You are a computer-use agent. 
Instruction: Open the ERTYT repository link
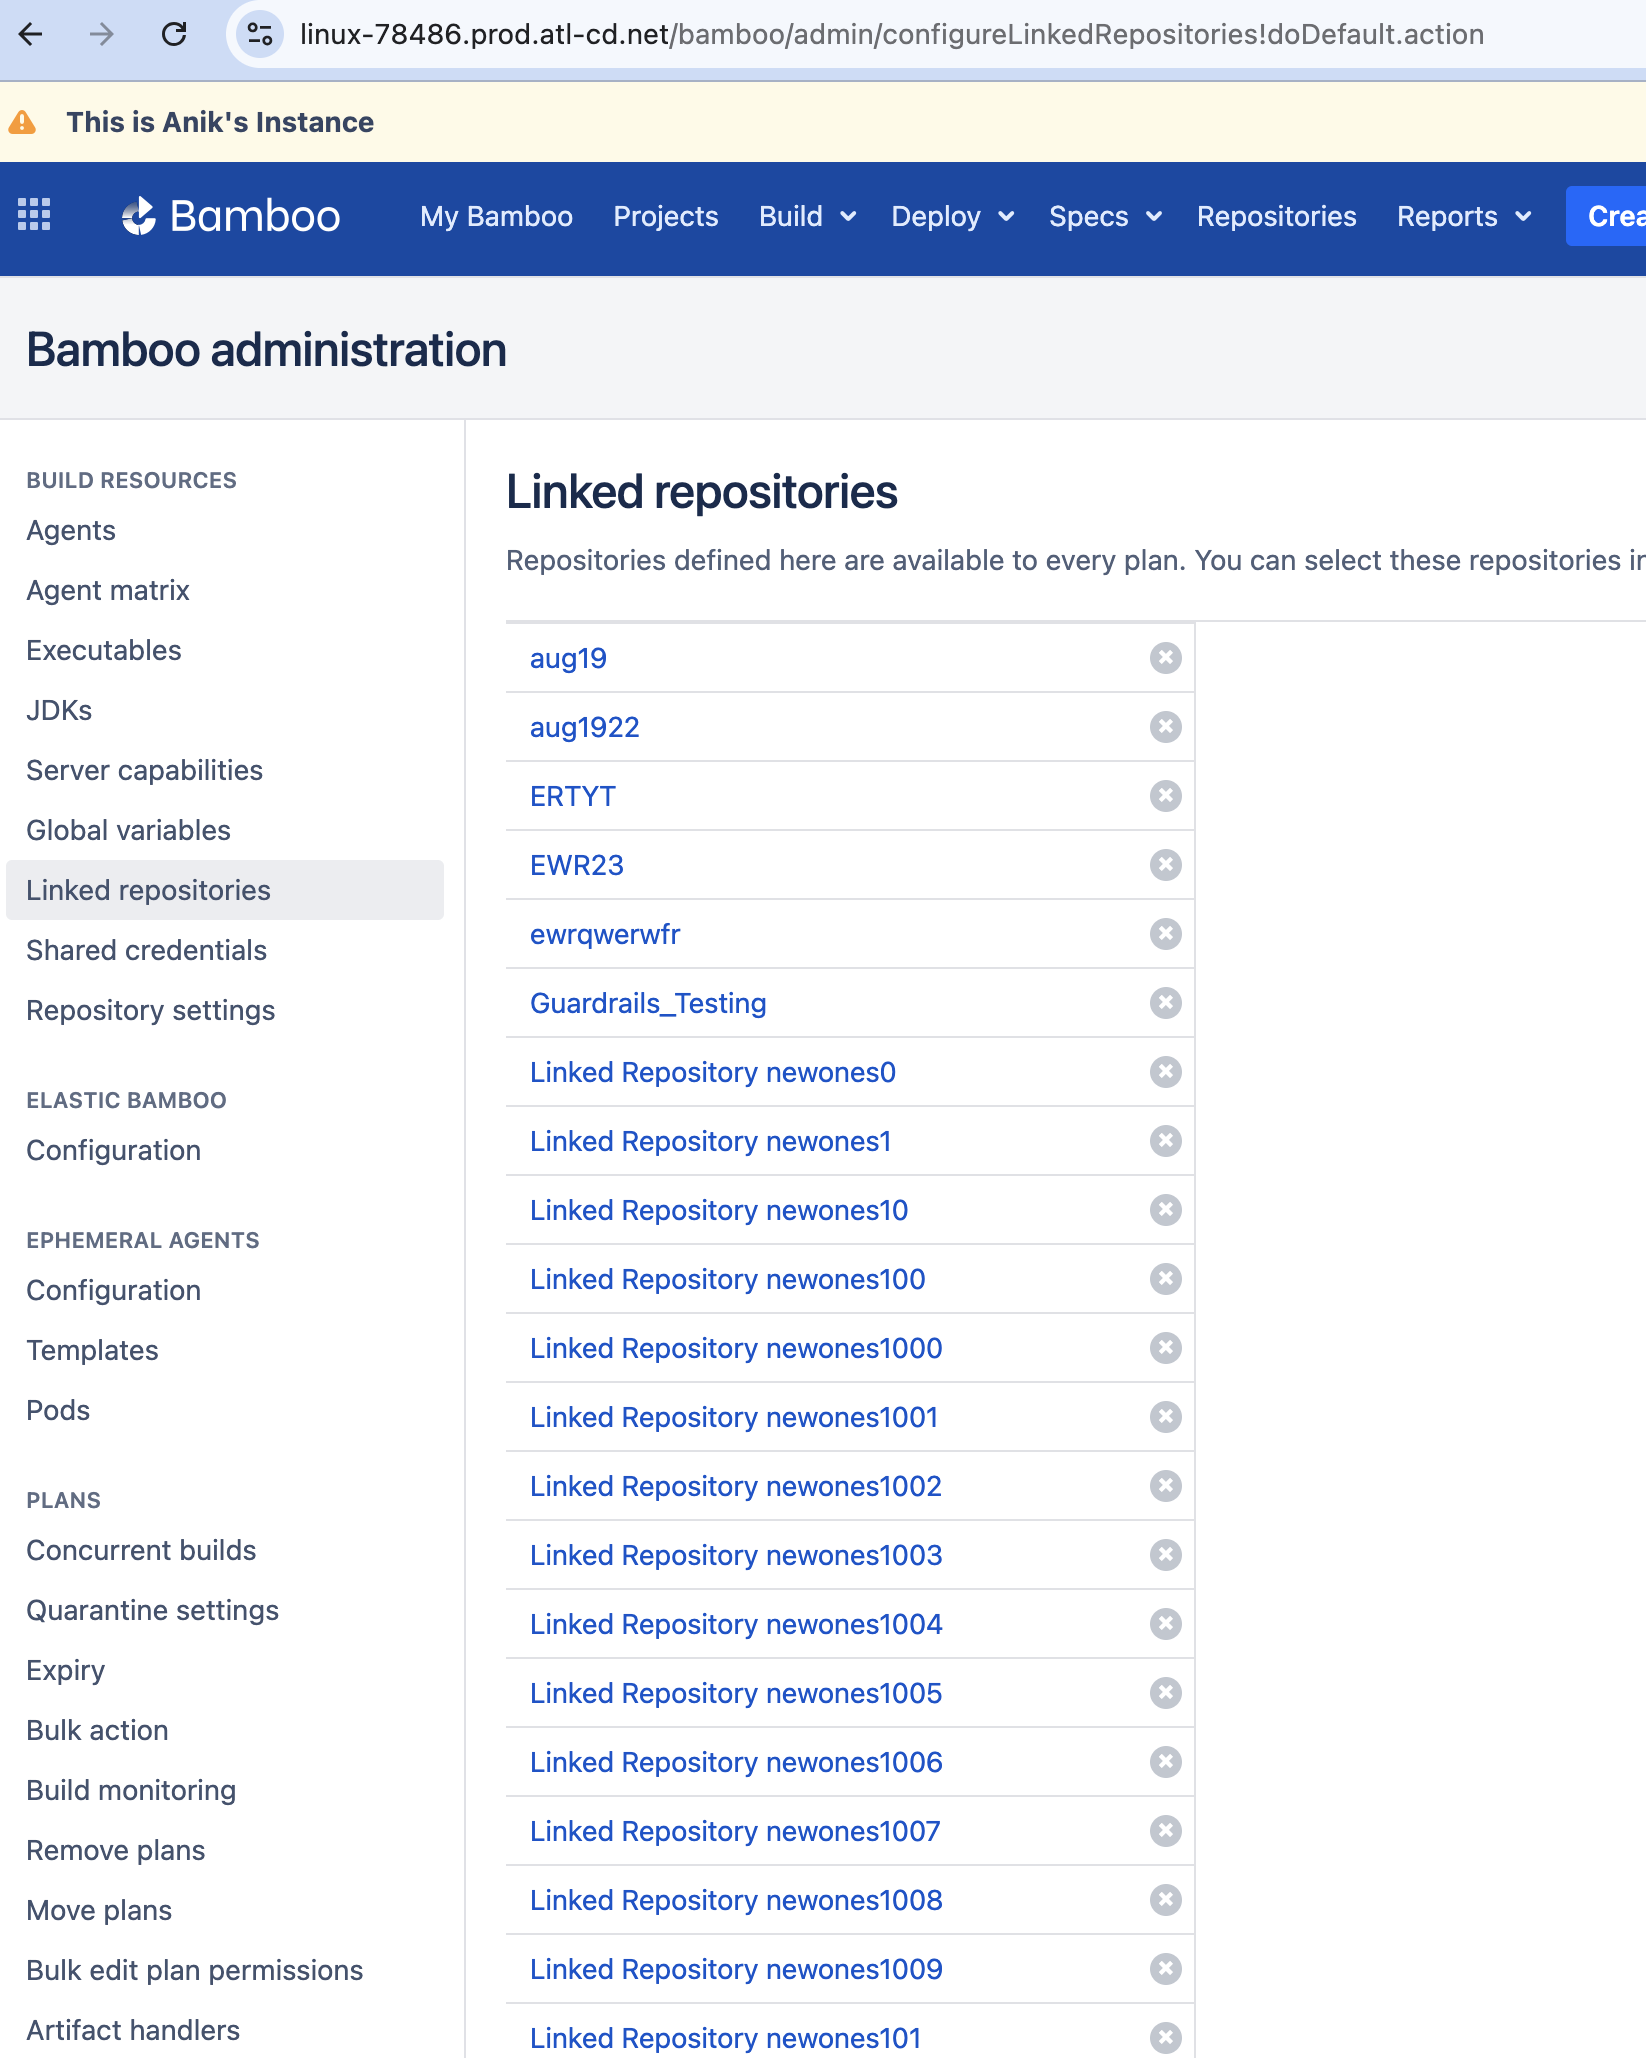click(x=573, y=796)
